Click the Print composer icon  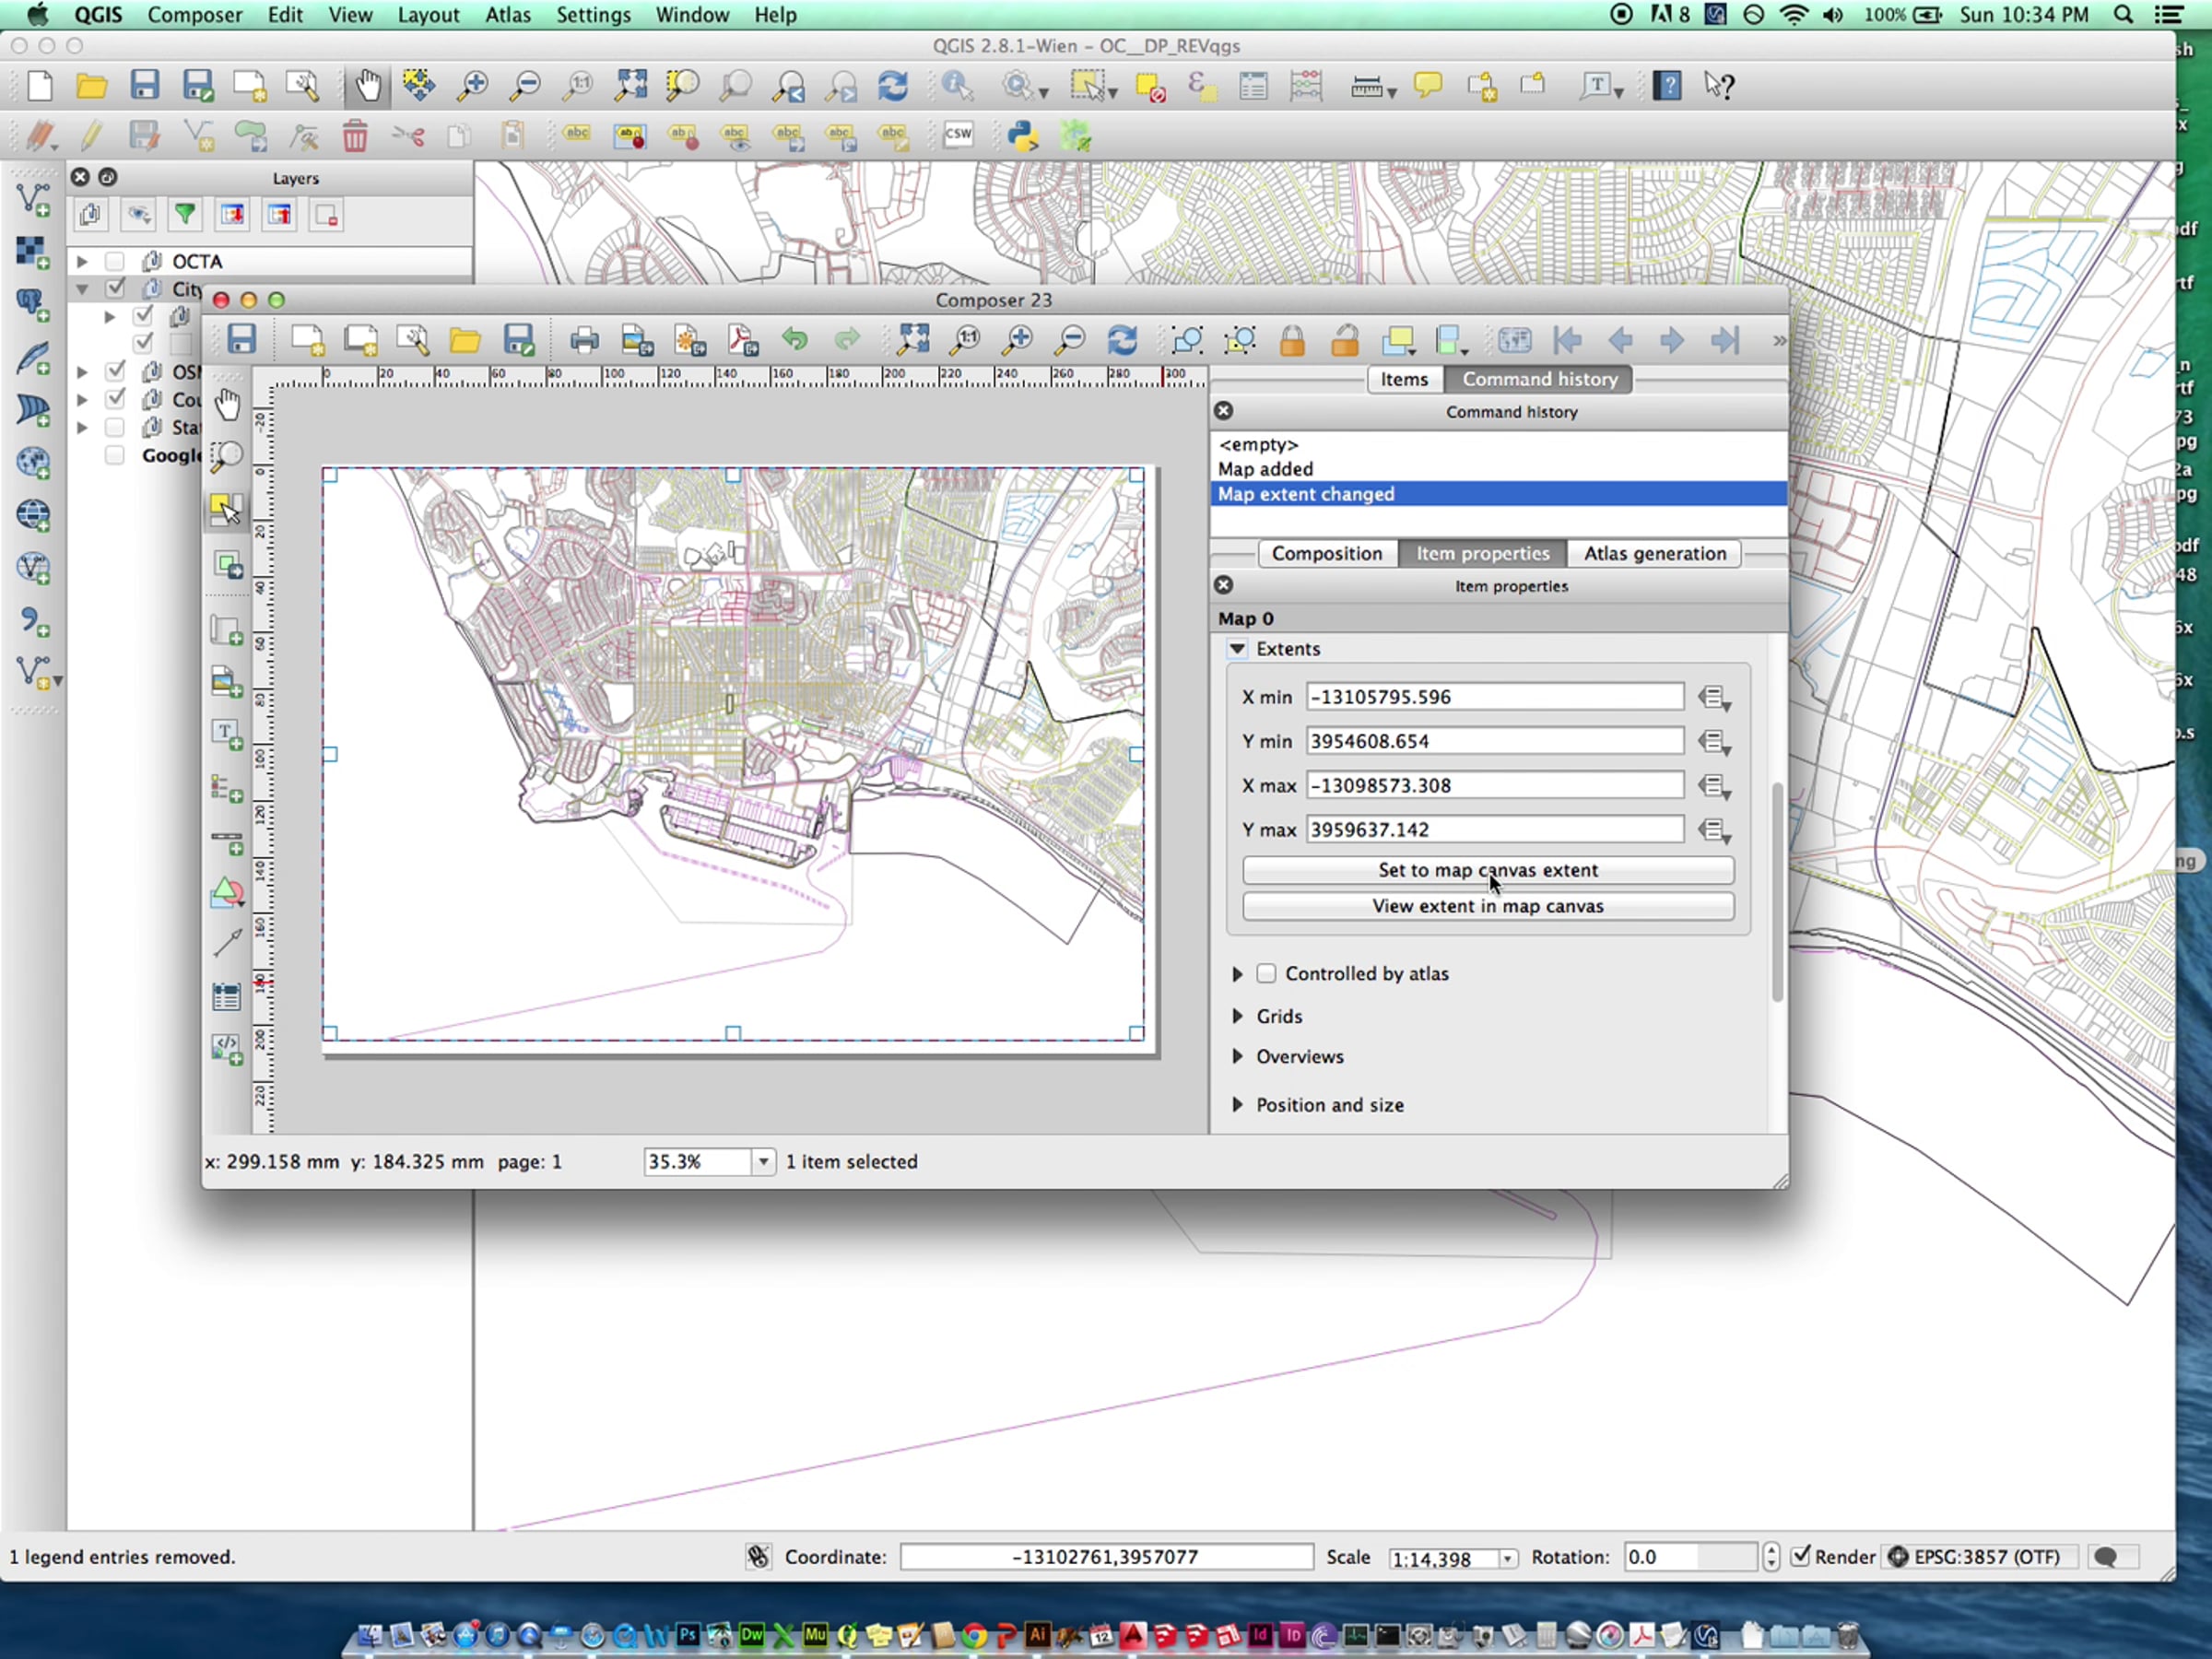coord(584,341)
